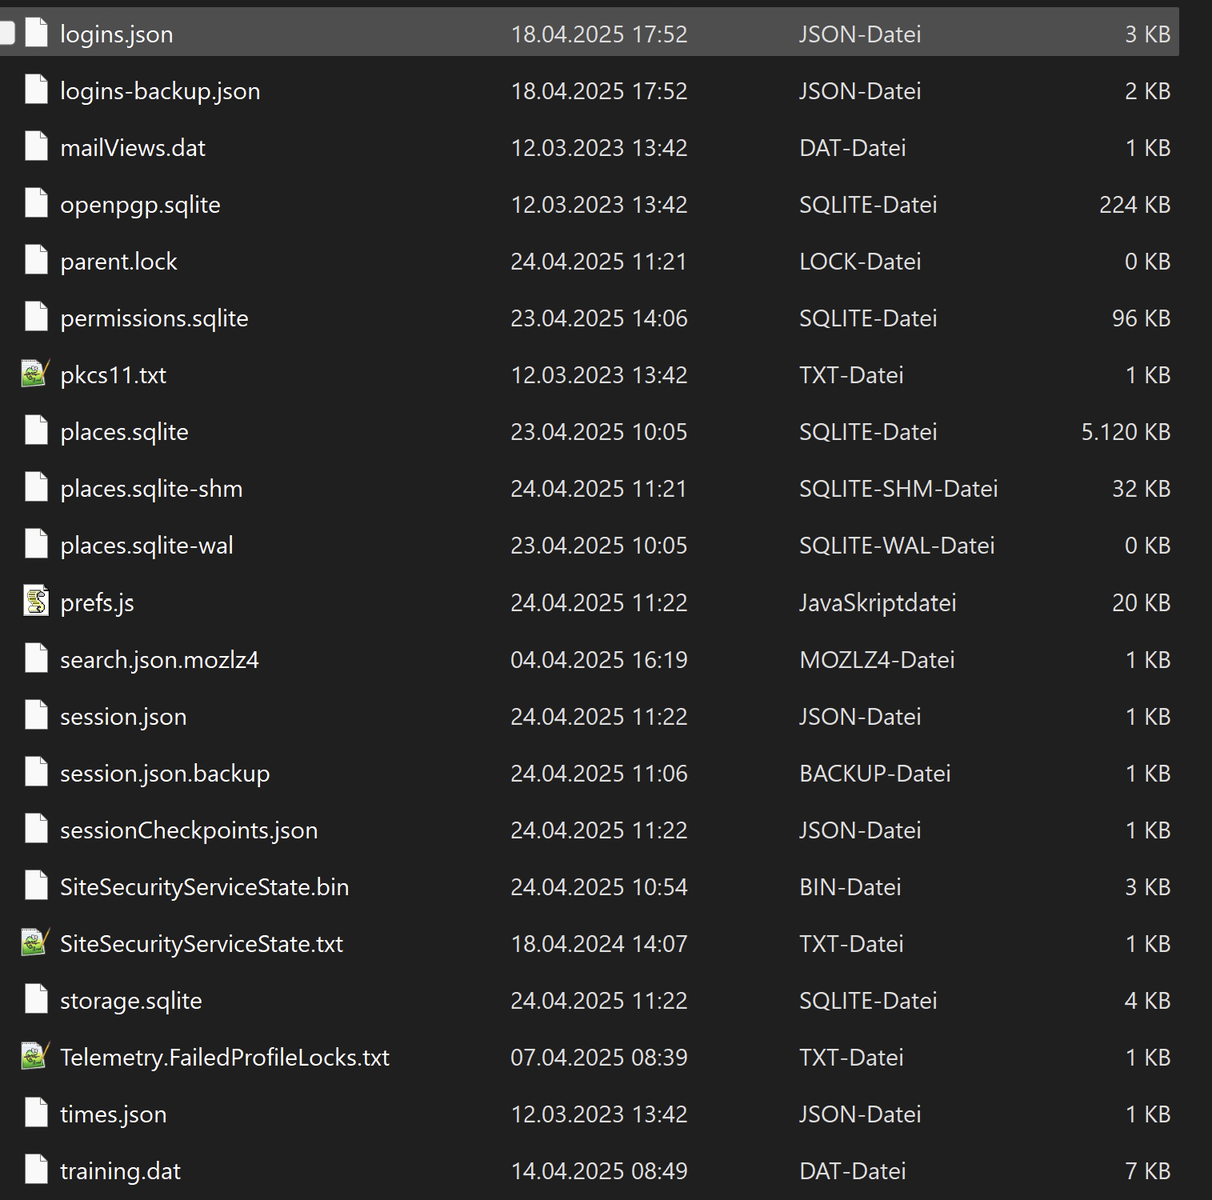Select the file name sessionCheckpoints.json
This screenshot has width=1212, height=1200.
(x=189, y=831)
